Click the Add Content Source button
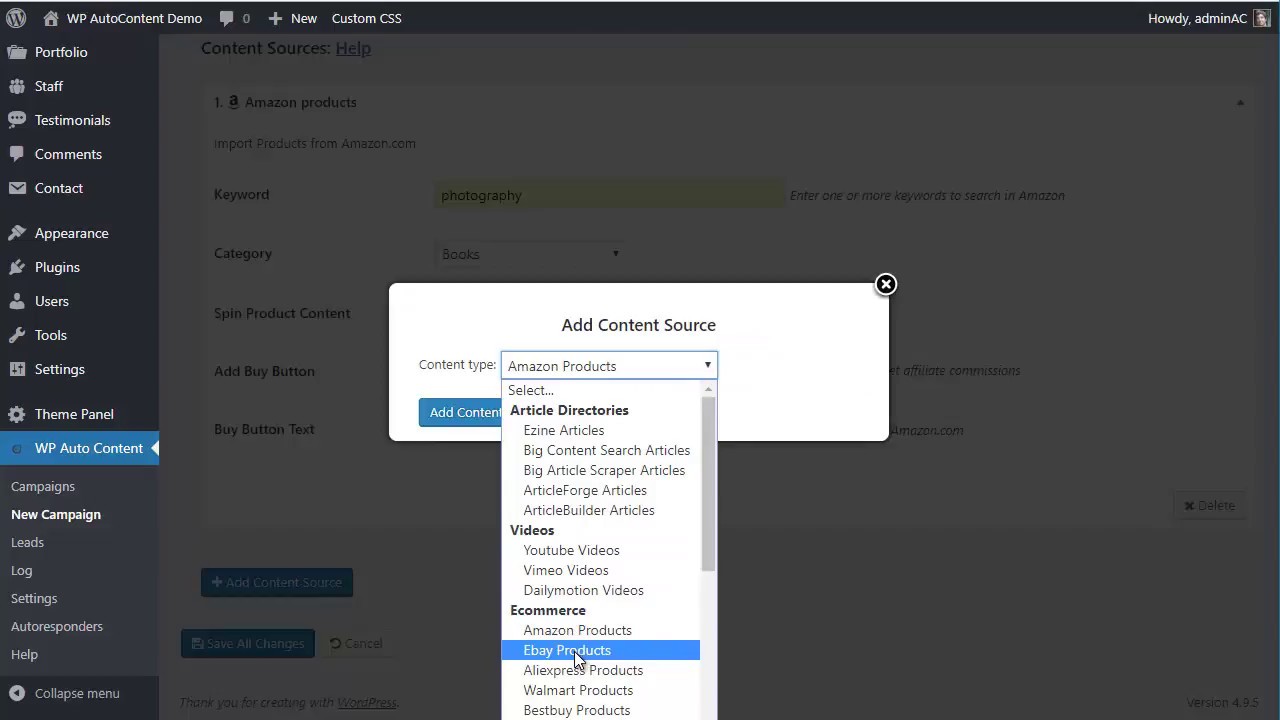This screenshot has width=1280, height=720. [x=277, y=582]
